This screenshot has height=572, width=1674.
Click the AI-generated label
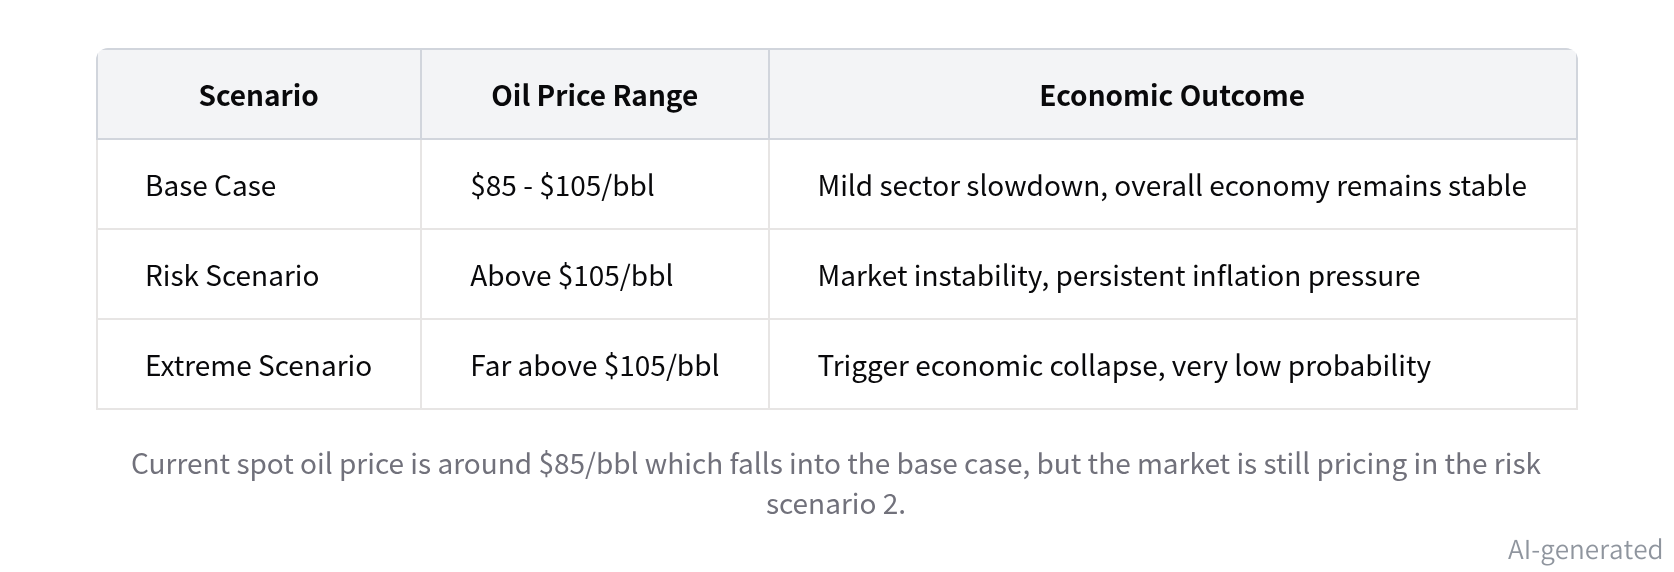click(x=1585, y=549)
